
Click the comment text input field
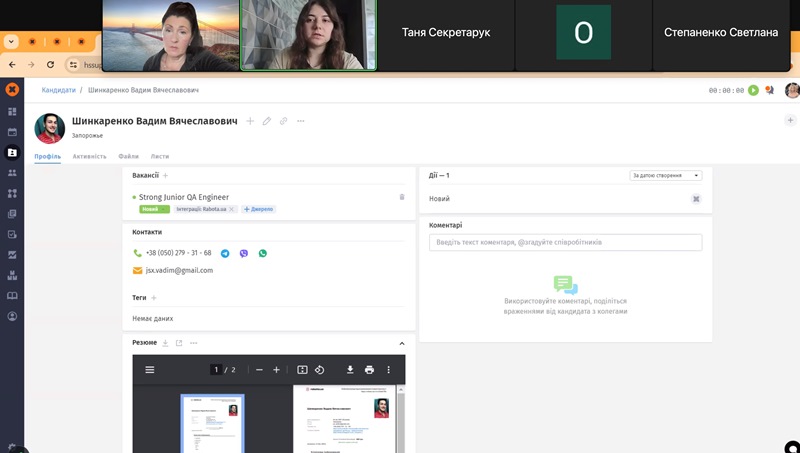(565, 243)
